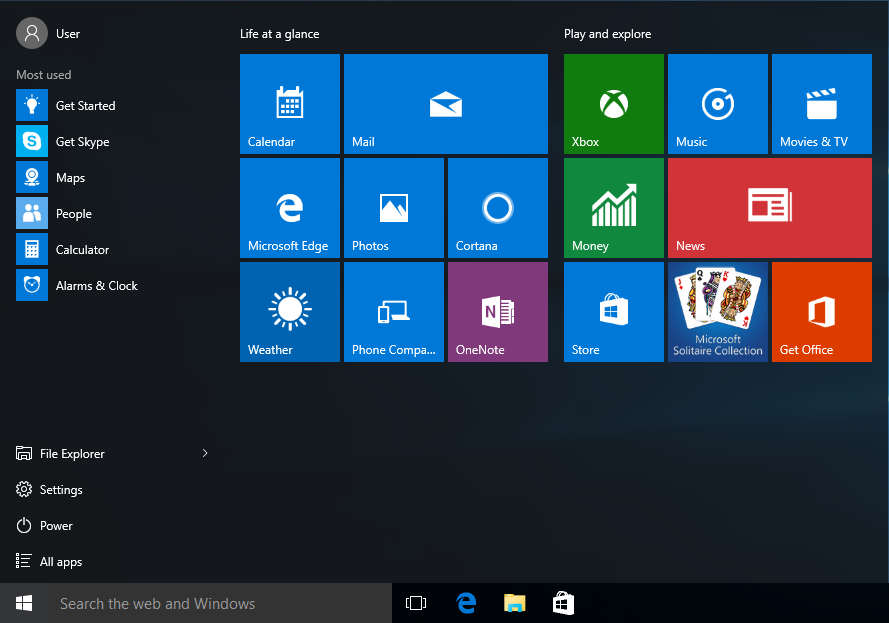Select Calculator in Most used list
This screenshot has height=623, width=889.
(x=82, y=250)
